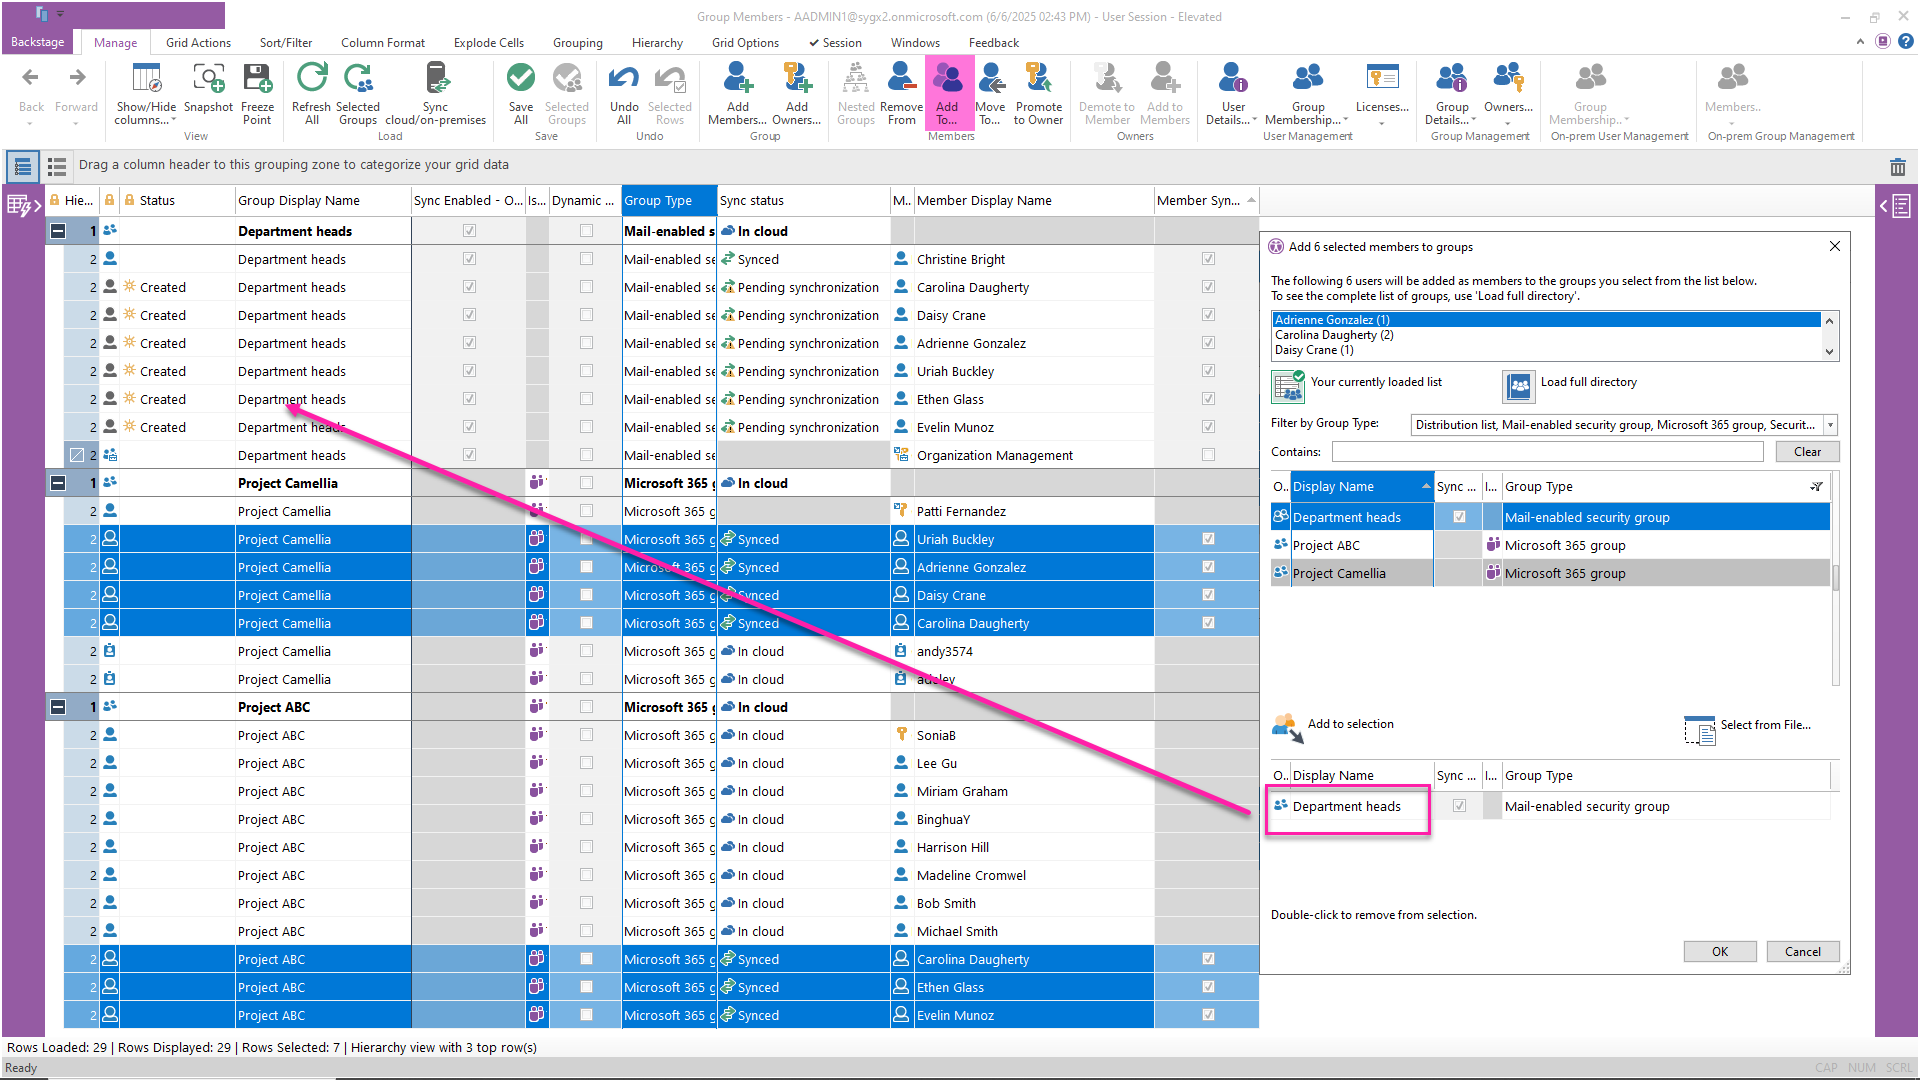Click the trash icon in grouping zone
Viewport: 1920px width, 1080px height.
(1898, 167)
